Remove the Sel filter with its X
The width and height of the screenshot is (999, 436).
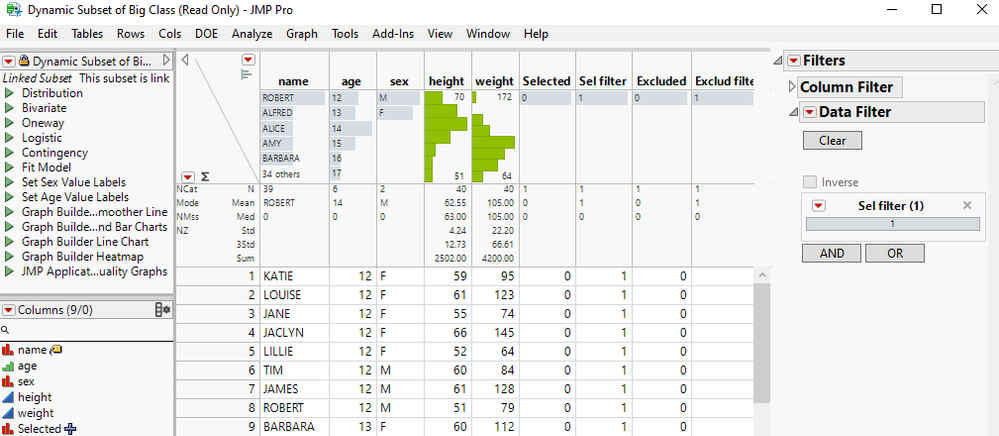coord(967,205)
